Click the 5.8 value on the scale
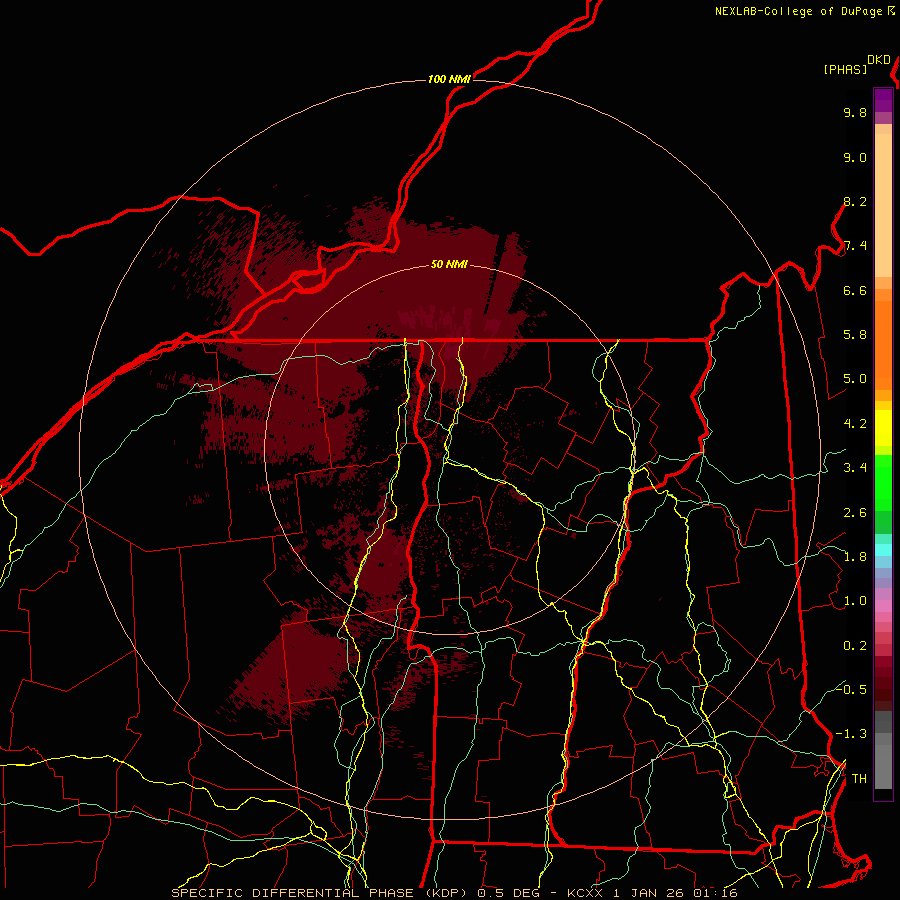Image resolution: width=900 pixels, height=900 pixels. (855, 335)
